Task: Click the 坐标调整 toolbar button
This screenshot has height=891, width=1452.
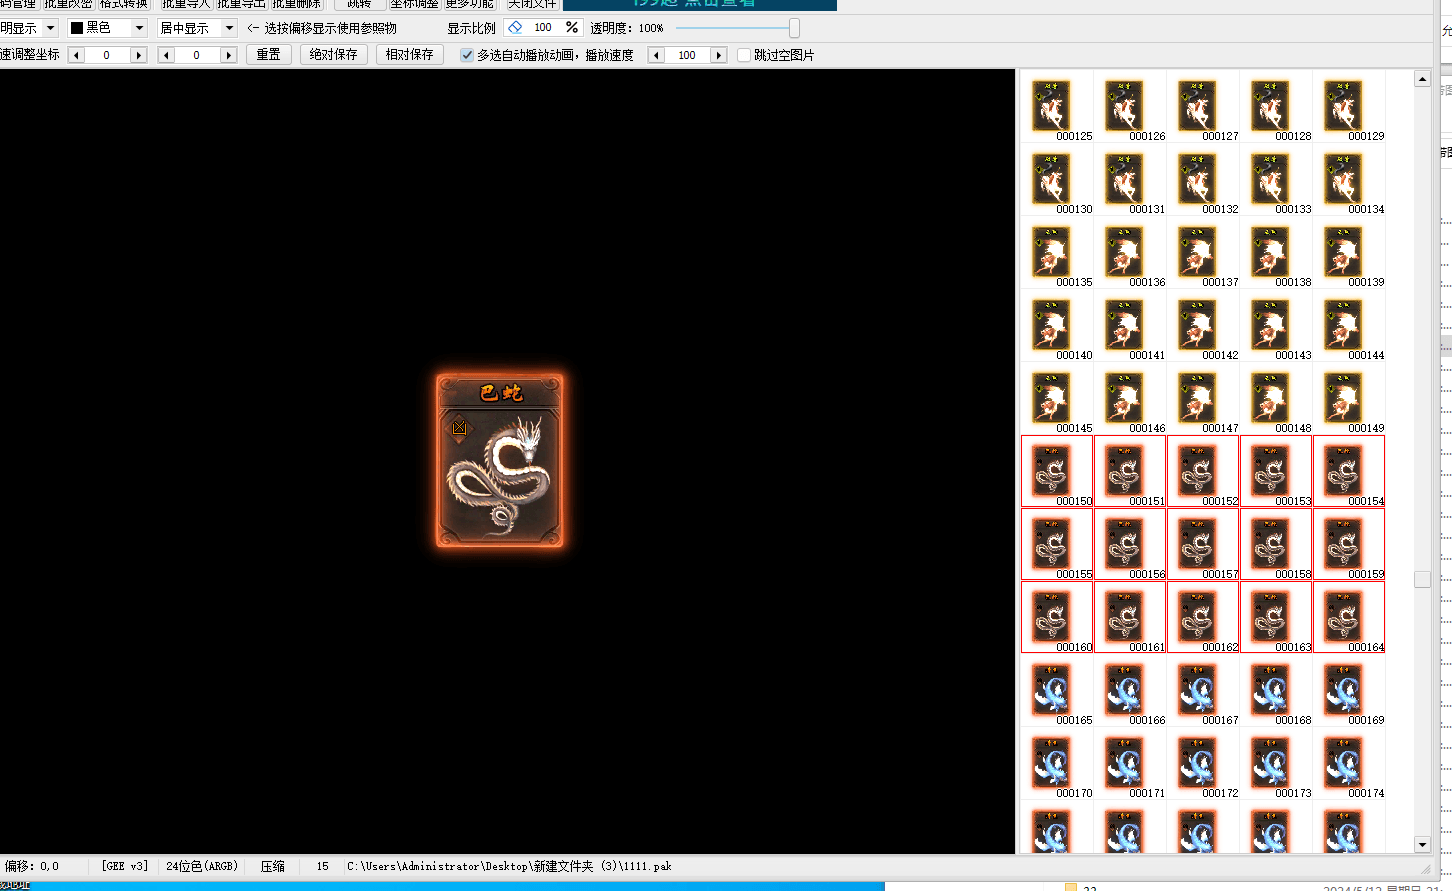Action: (x=414, y=4)
